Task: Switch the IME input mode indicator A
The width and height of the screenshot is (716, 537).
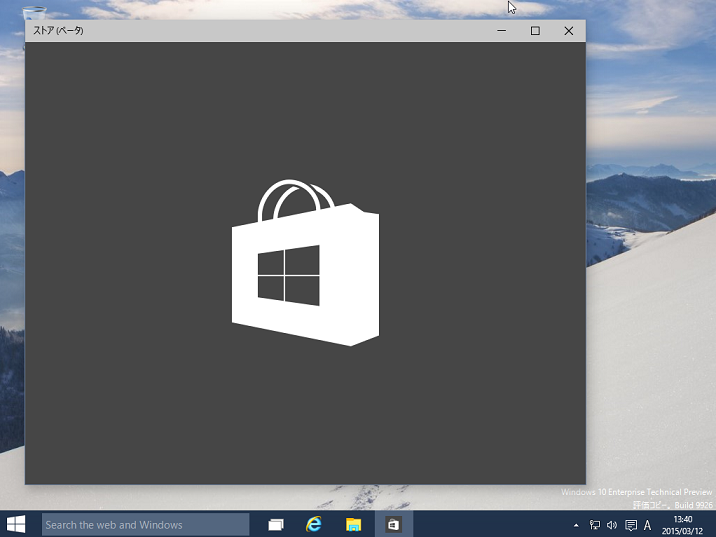Action: click(648, 525)
